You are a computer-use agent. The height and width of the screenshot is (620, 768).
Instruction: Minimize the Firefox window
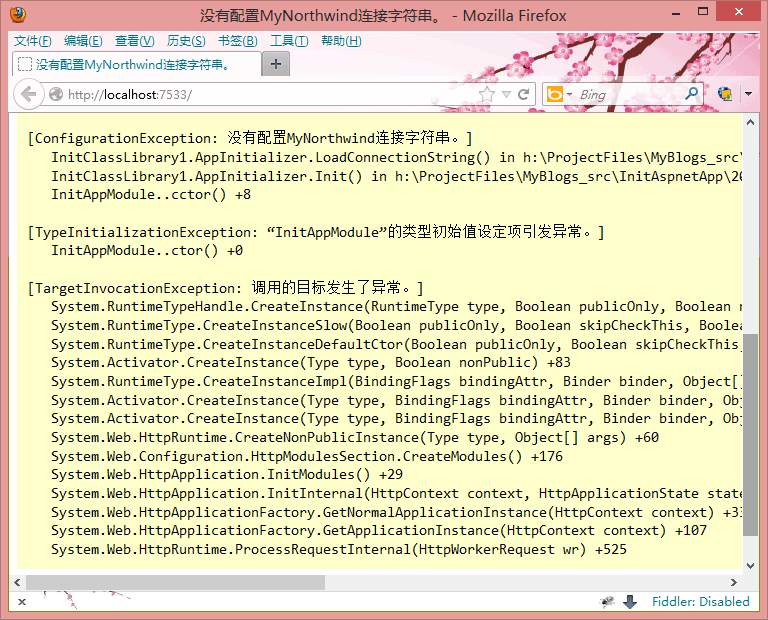676,12
